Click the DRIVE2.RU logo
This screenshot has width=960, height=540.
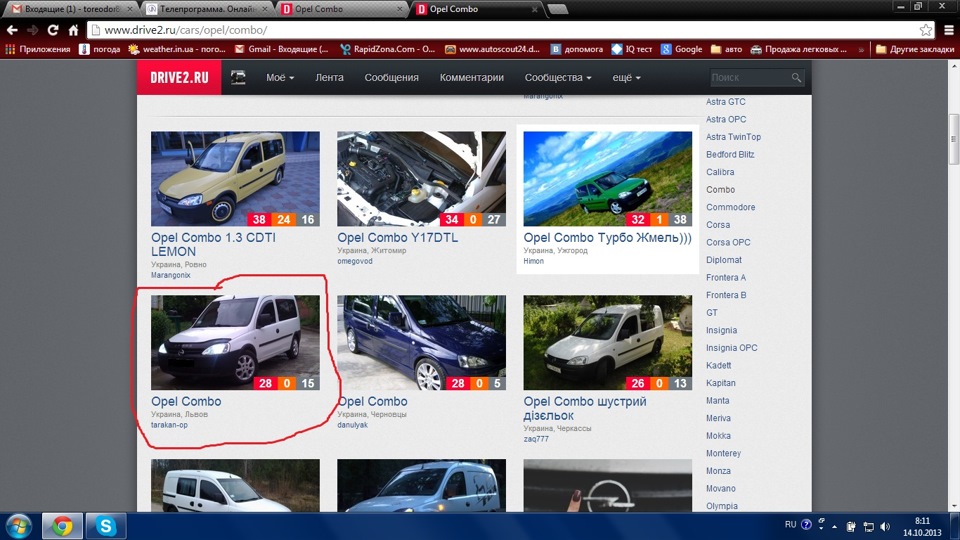[x=179, y=78]
